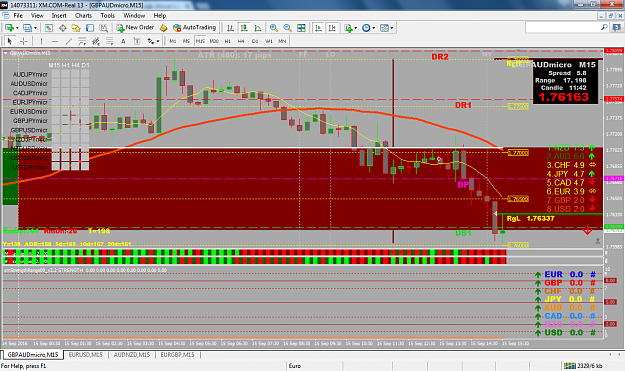Launch the Strategy Tester icon

(104, 28)
